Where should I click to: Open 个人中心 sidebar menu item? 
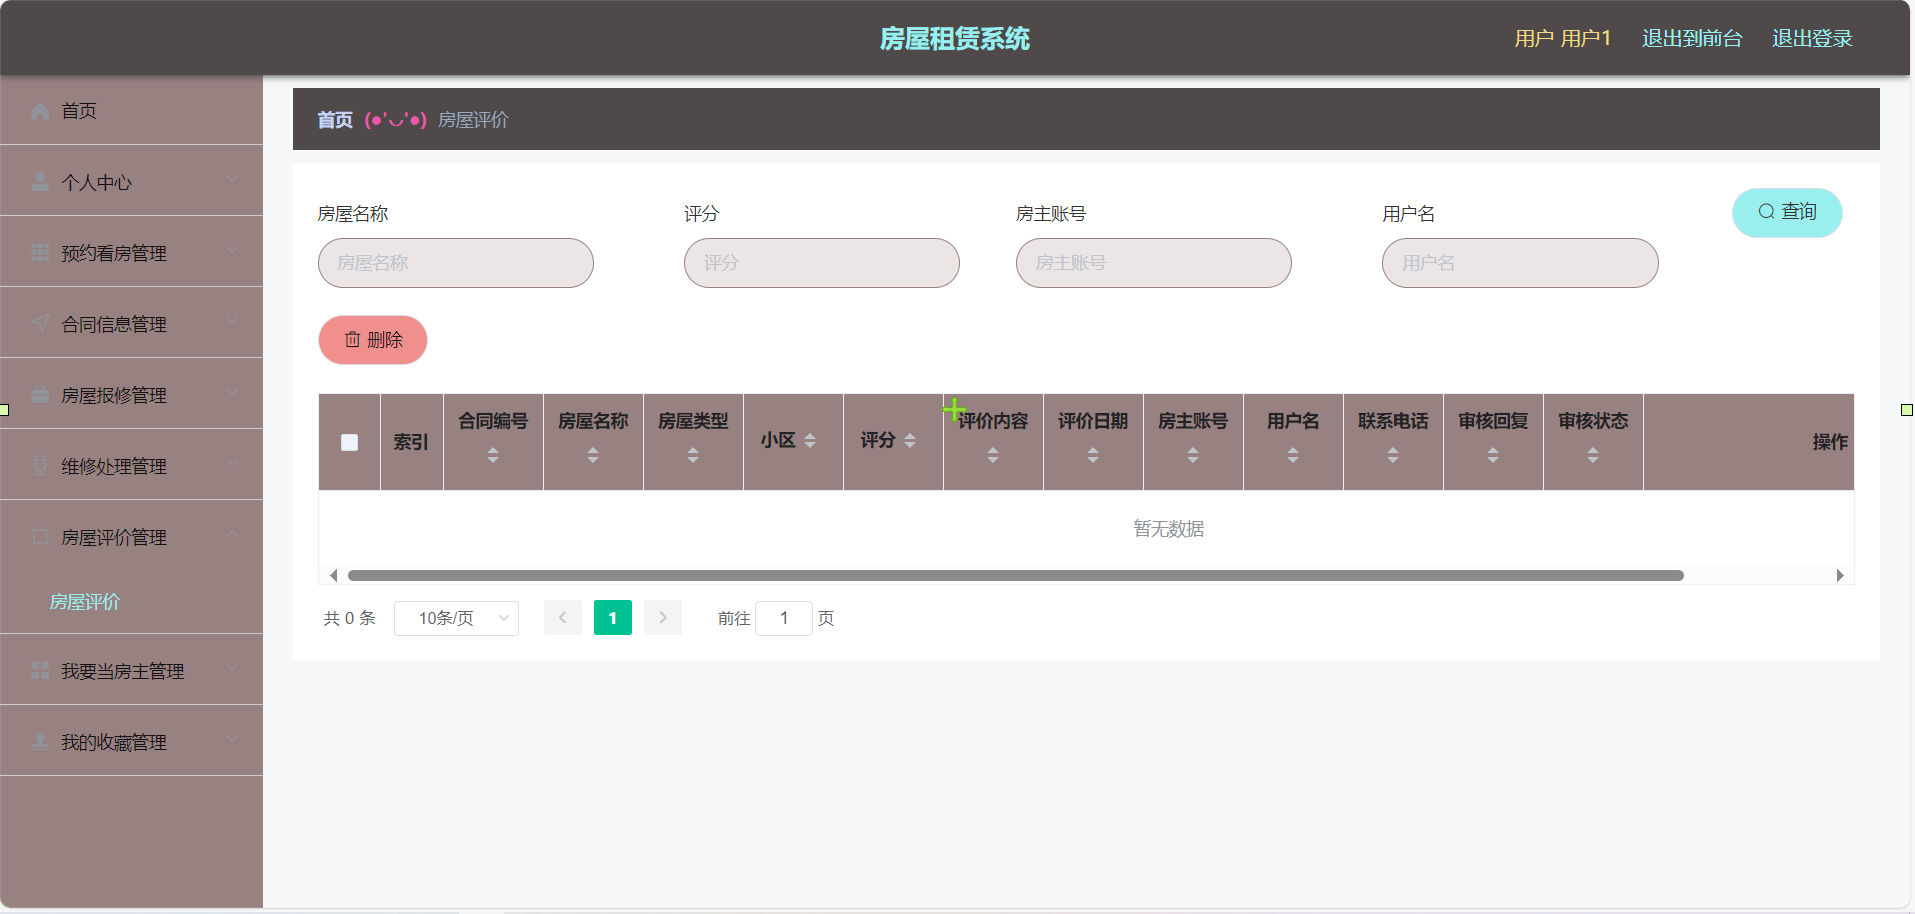click(131, 181)
